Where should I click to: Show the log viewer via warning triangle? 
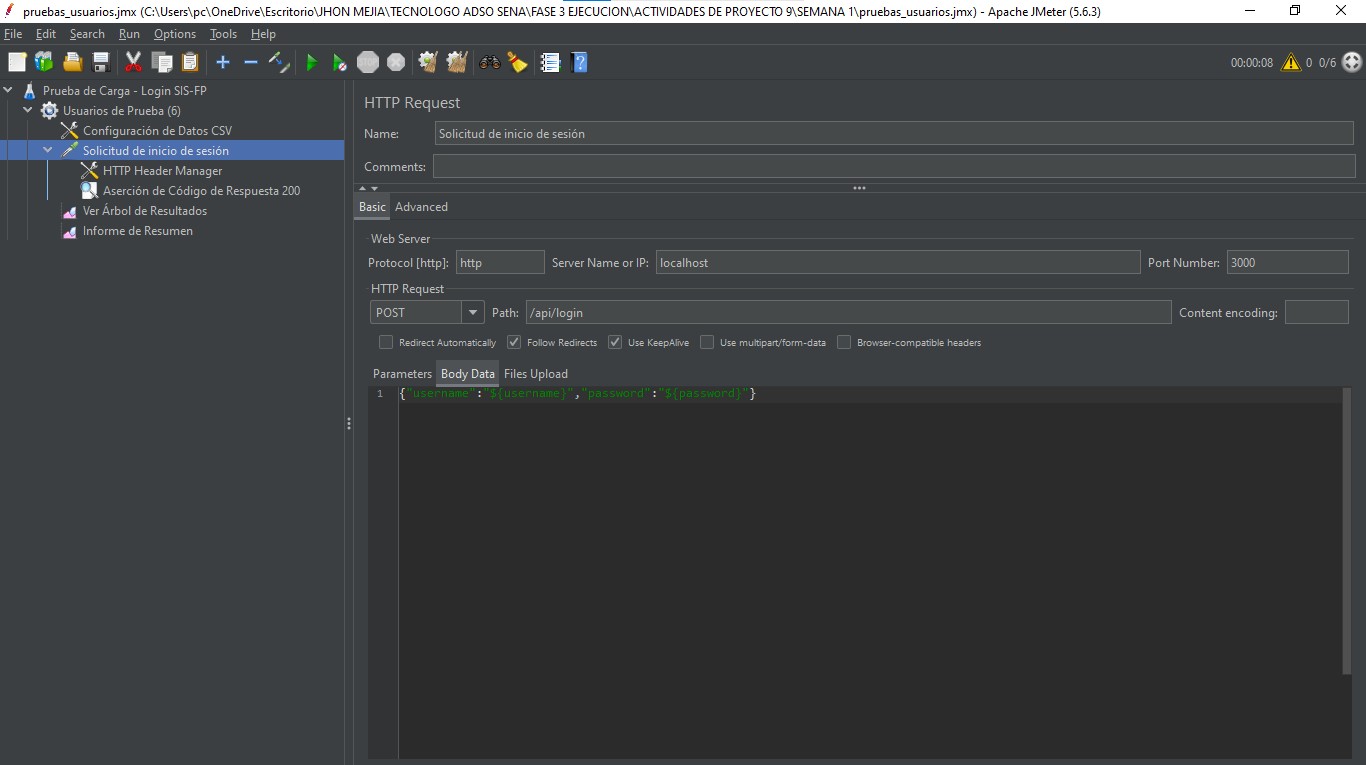pyautogui.click(x=1291, y=62)
